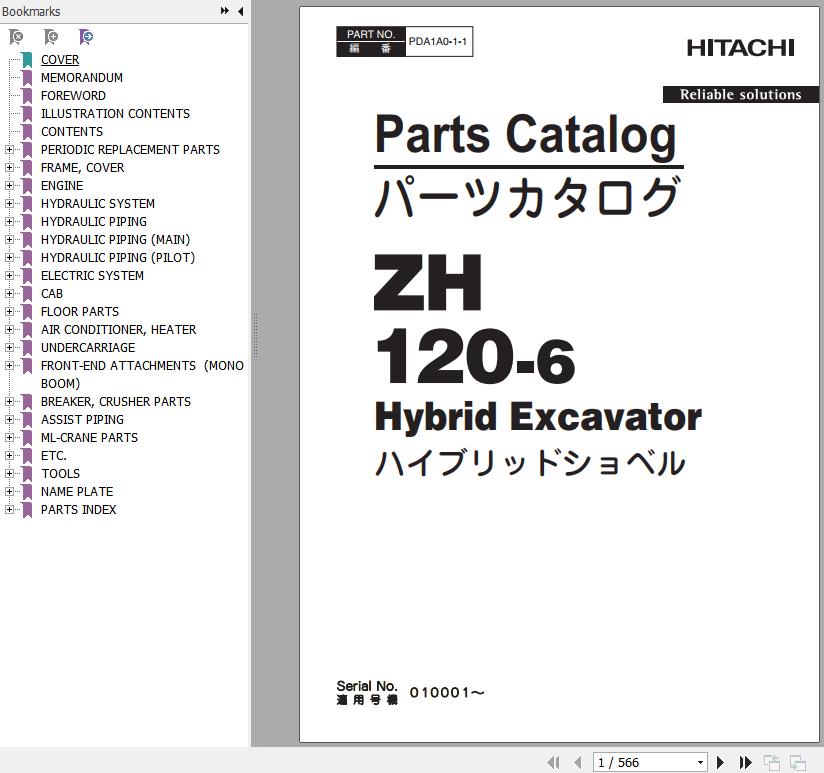Click the bookmark icon beside ASSIST PIPING
Viewport: 824px width, 773px height.
coord(27,419)
